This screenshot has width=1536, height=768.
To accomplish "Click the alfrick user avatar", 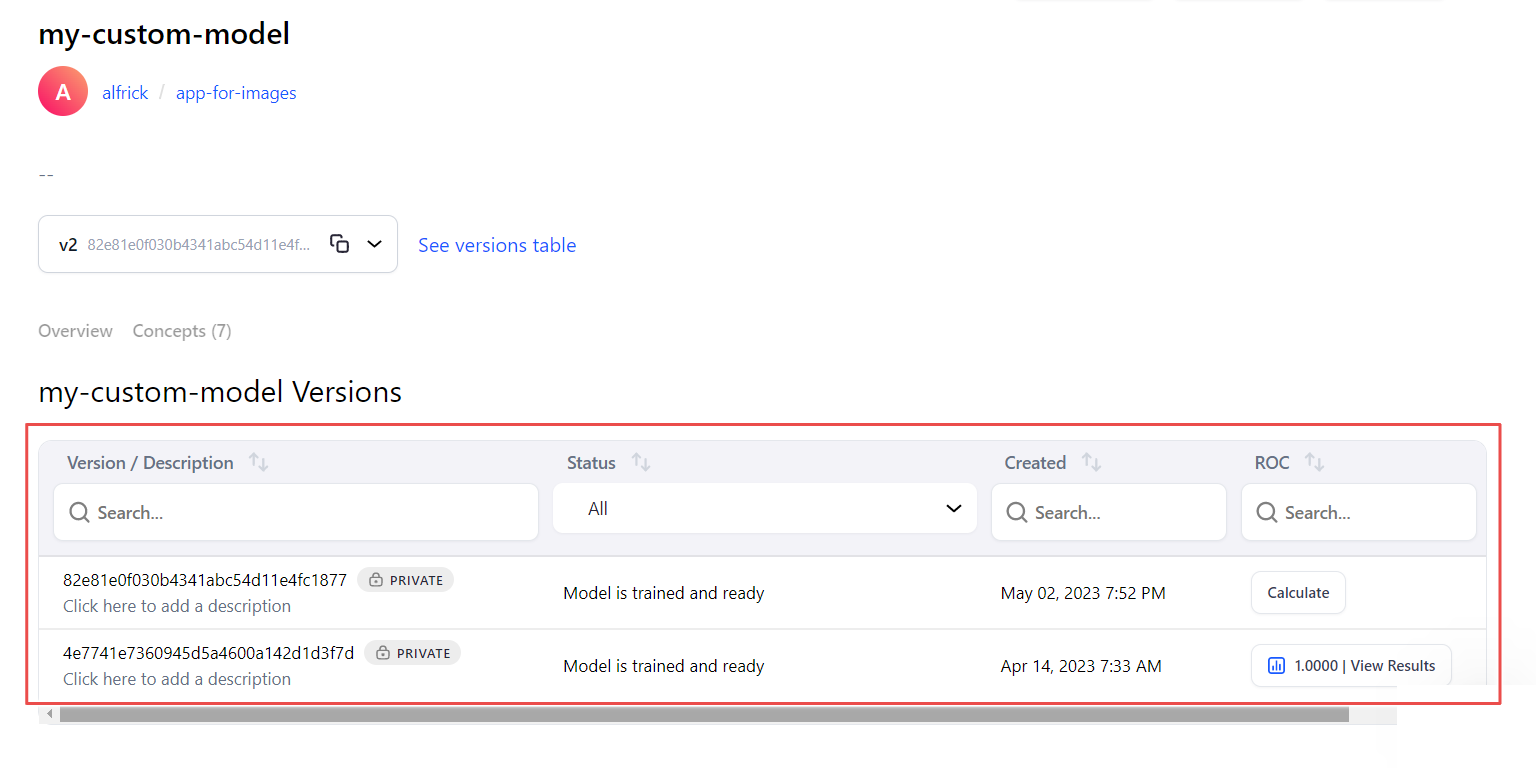I will [x=63, y=92].
